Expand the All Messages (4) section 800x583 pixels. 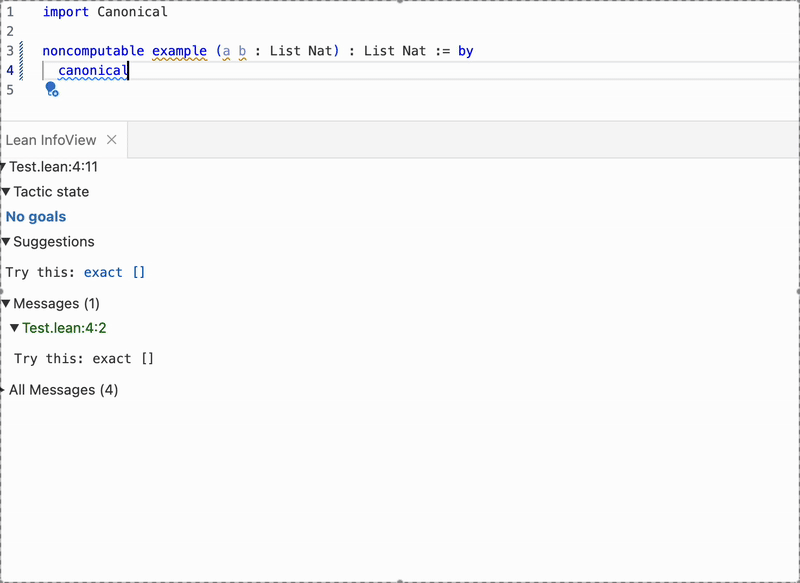4,390
